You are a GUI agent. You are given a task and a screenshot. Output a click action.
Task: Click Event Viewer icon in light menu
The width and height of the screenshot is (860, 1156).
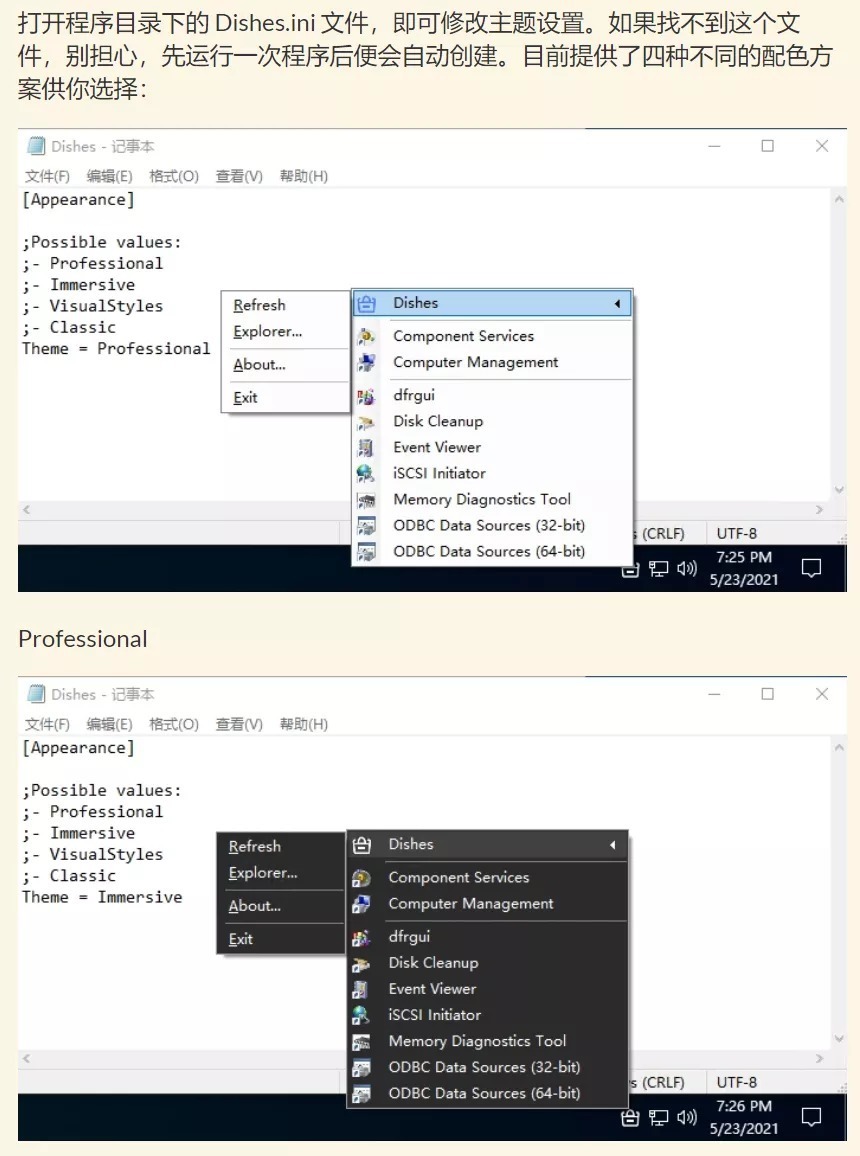[366, 448]
